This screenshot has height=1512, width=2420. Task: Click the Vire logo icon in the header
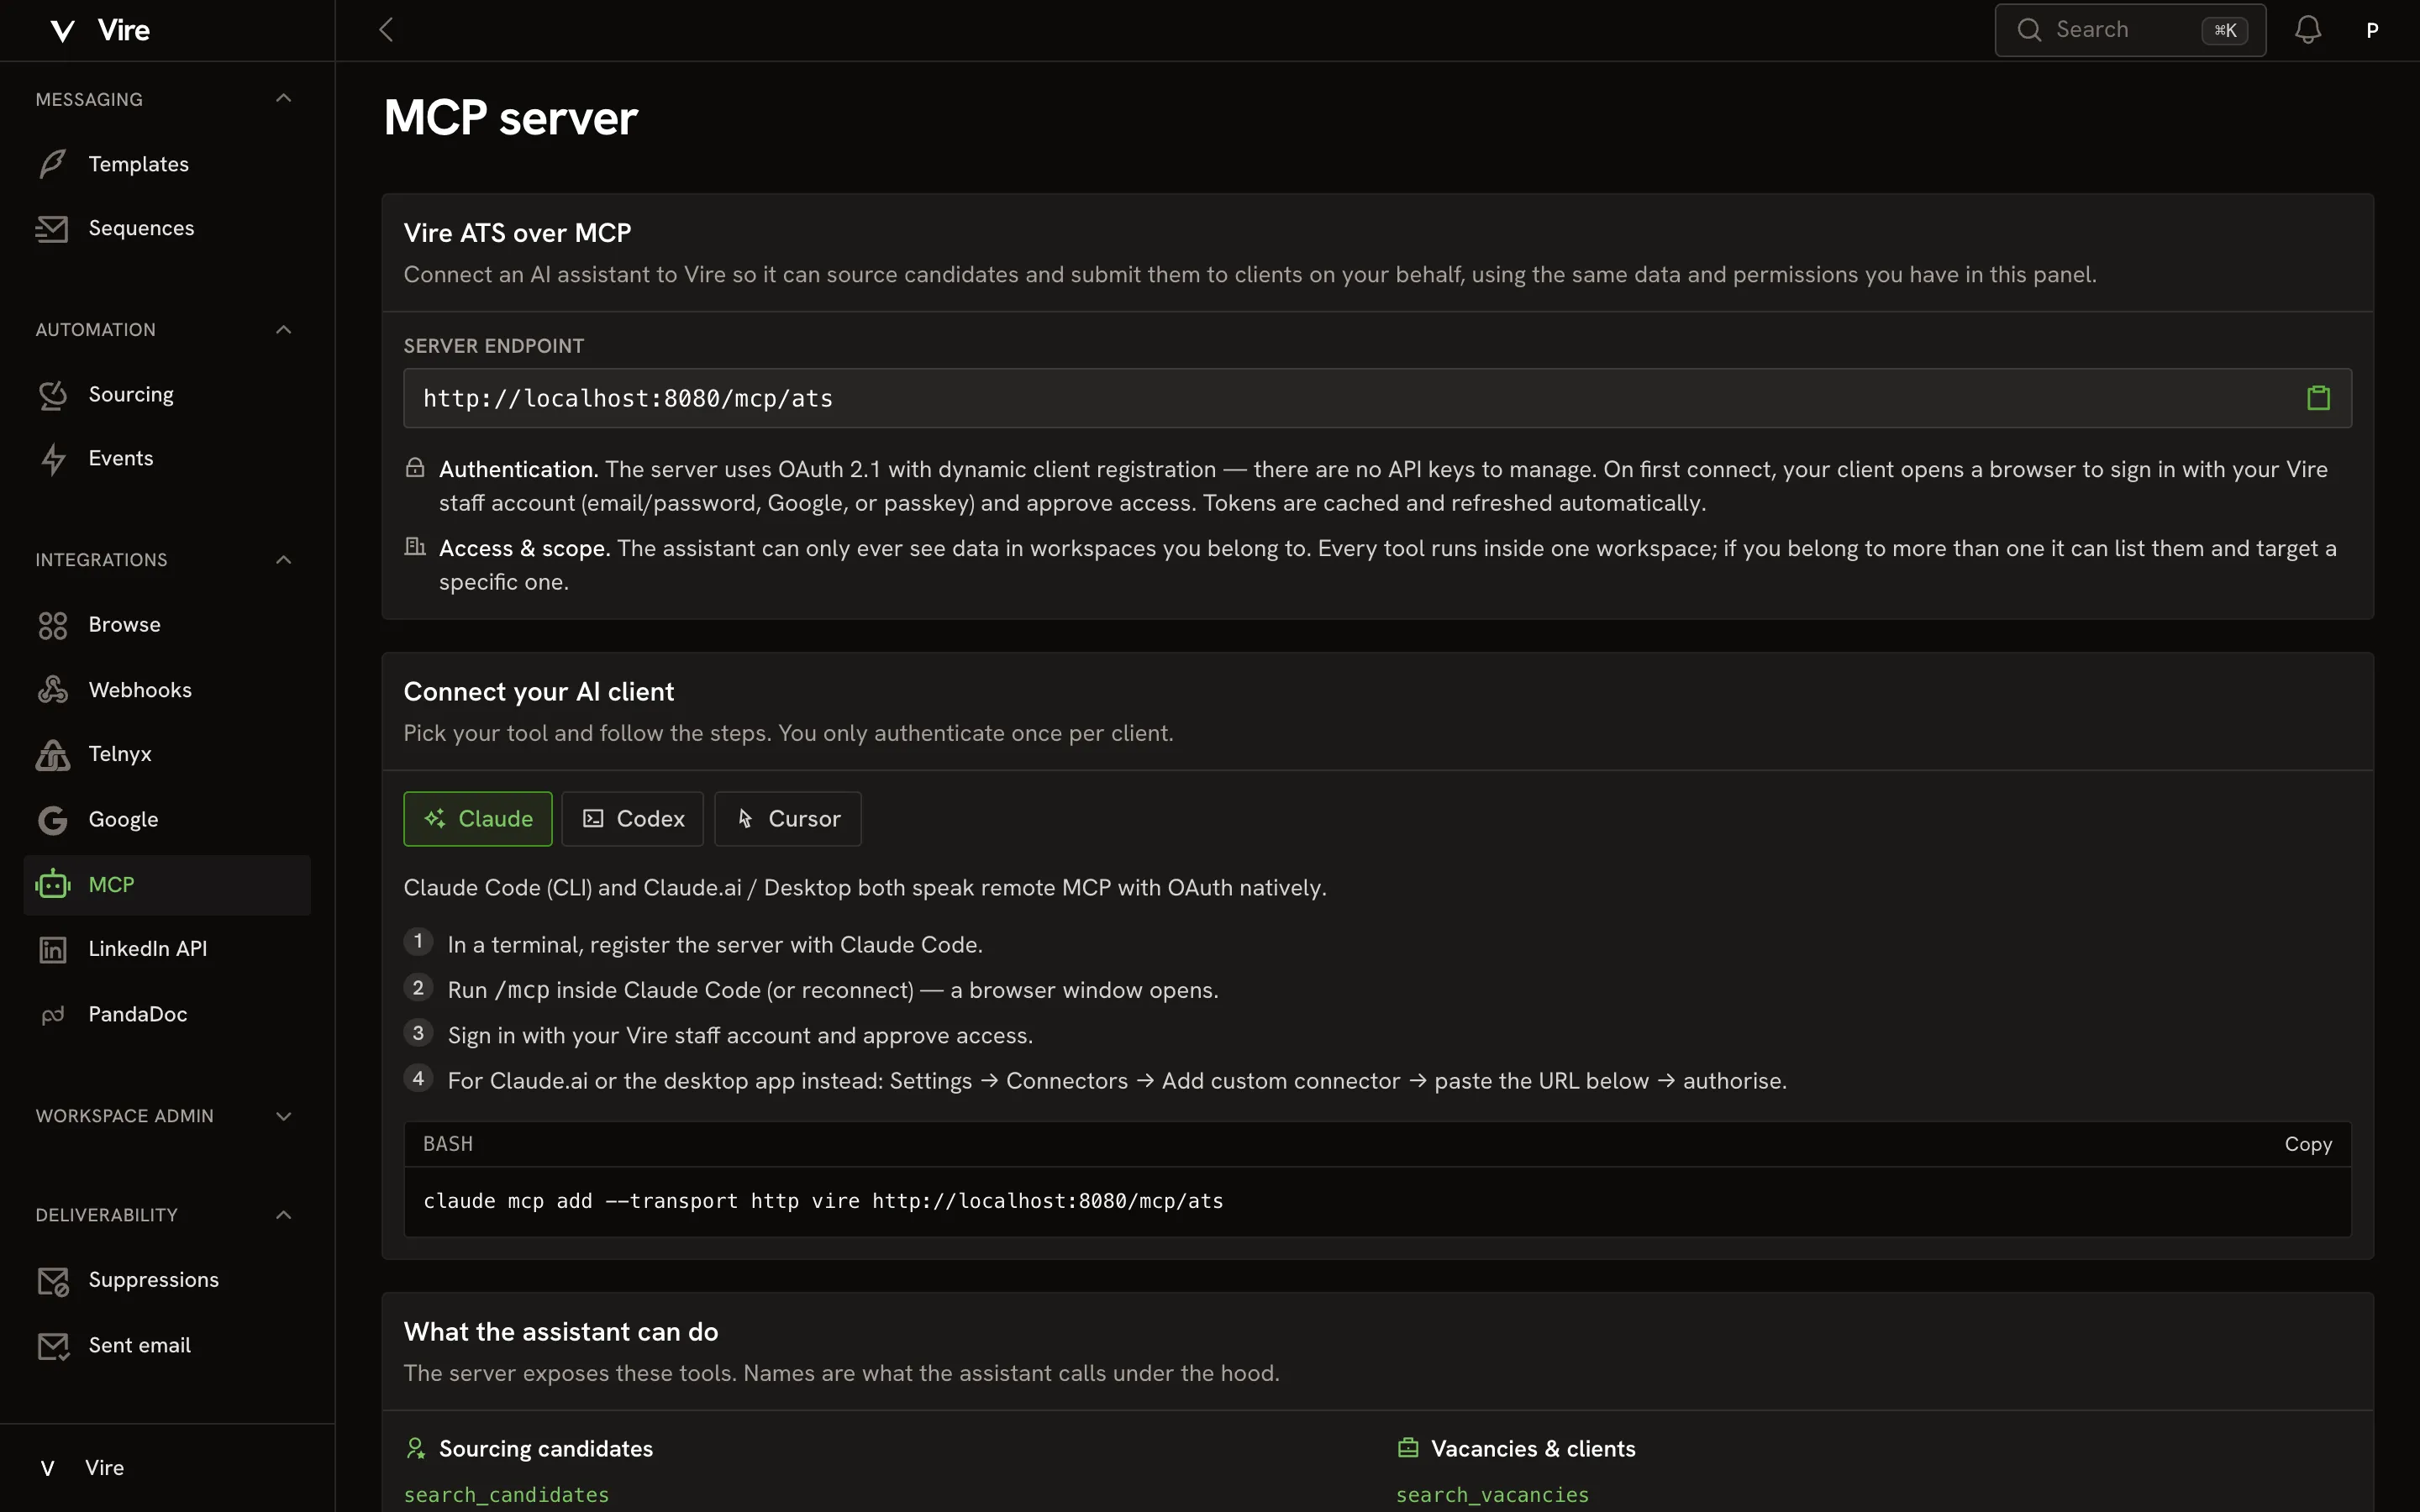point(62,31)
